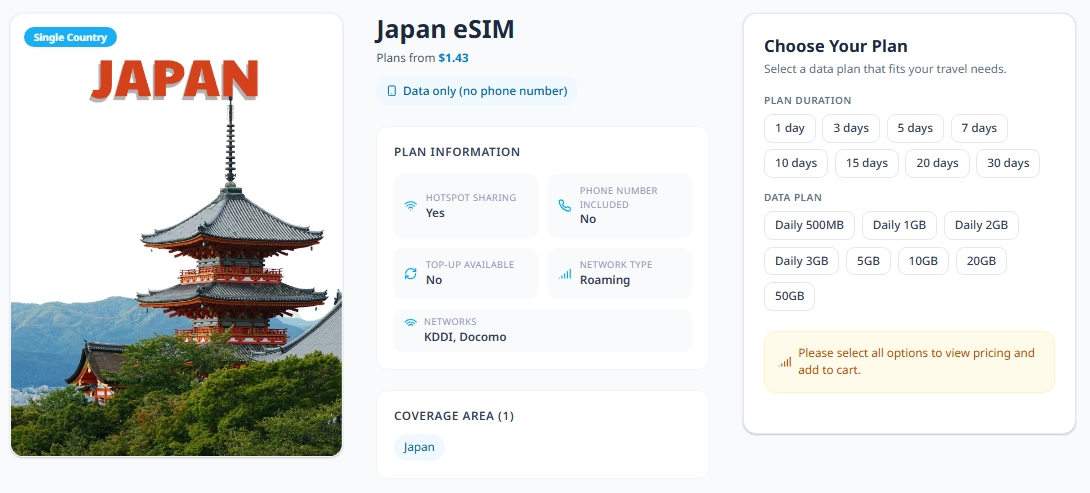The height and width of the screenshot is (493, 1090).
Task: Select the 3 days plan duration
Action: click(851, 128)
